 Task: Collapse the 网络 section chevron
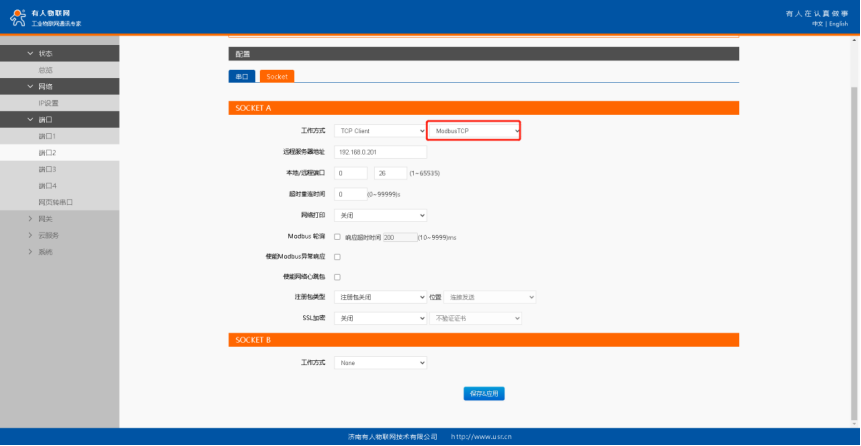[30, 87]
